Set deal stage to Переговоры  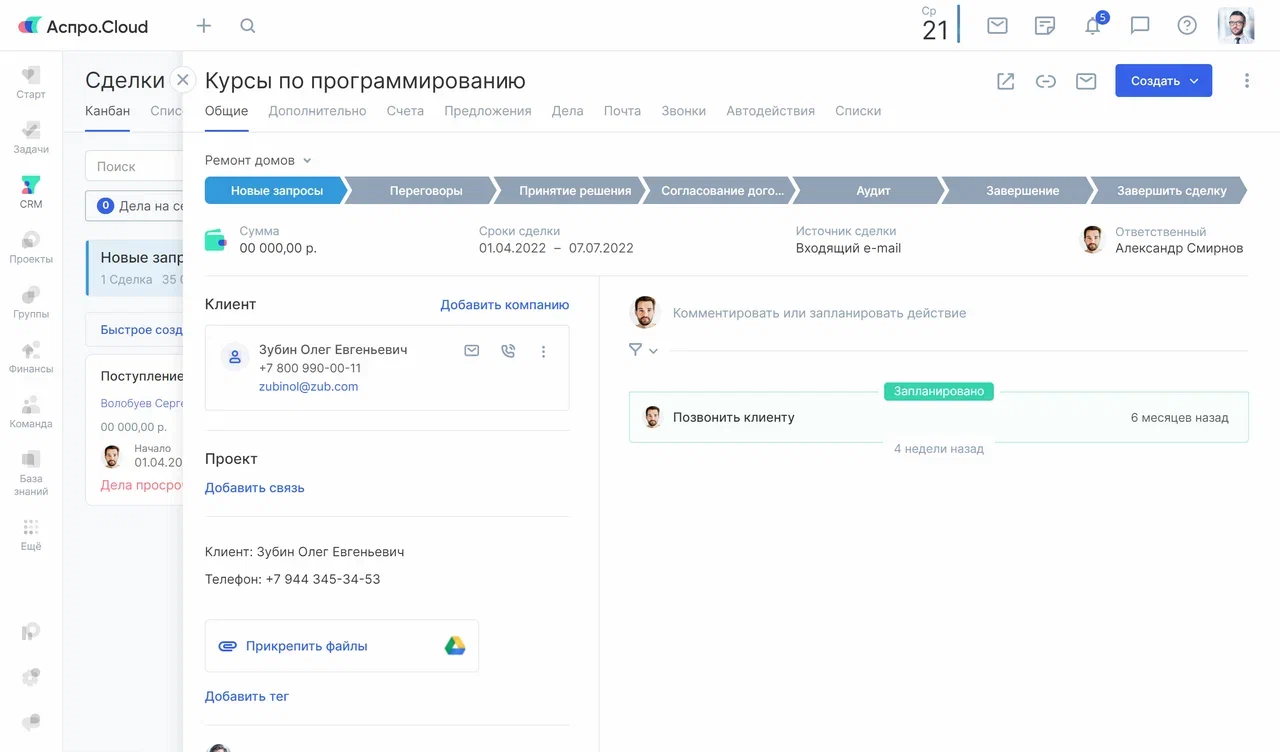click(x=426, y=190)
